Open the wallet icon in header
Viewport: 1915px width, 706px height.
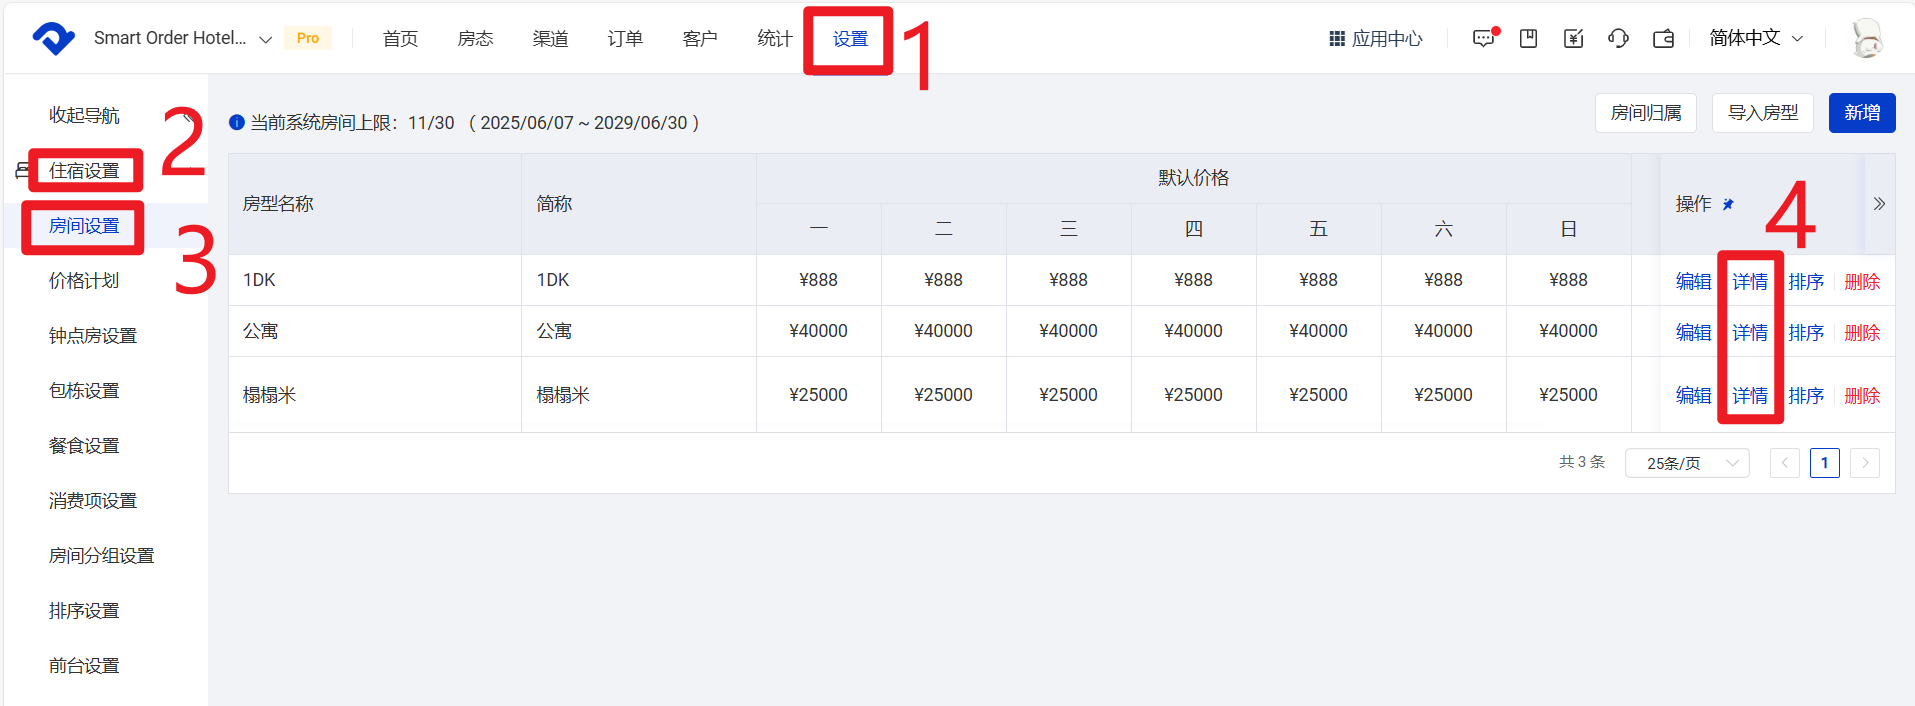point(1663,39)
